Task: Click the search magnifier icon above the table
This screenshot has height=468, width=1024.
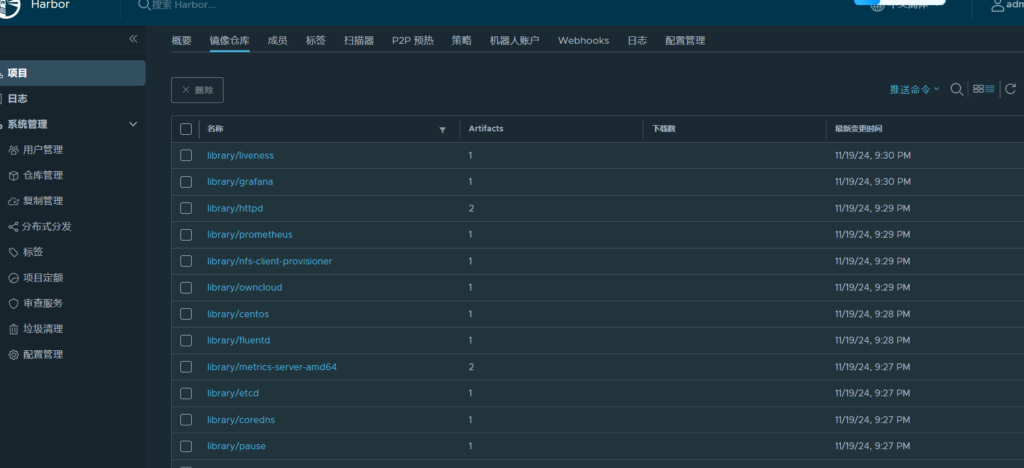Action: tap(956, 89)
